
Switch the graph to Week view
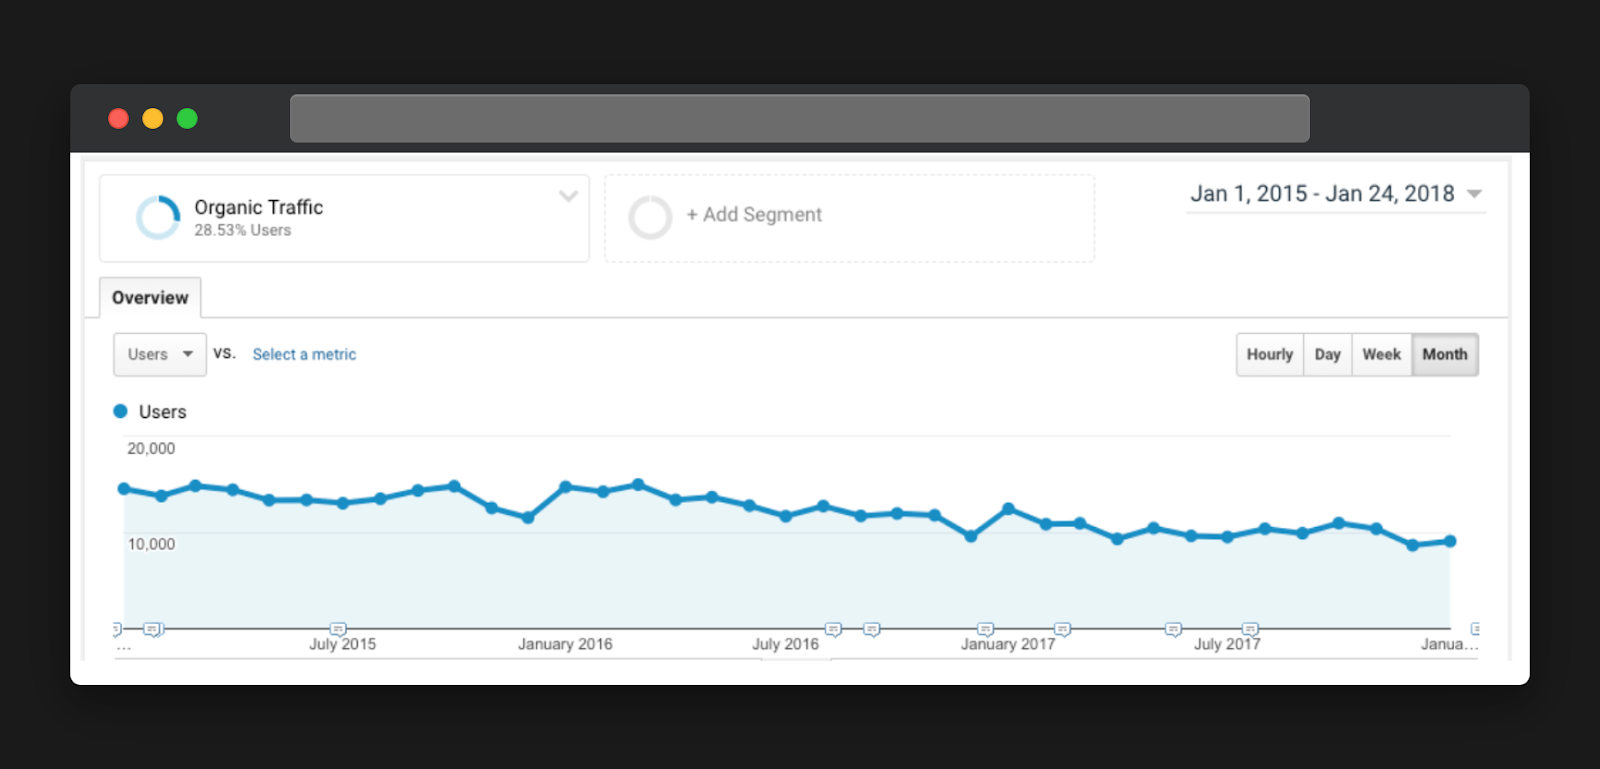click(x=1381, y=355)
